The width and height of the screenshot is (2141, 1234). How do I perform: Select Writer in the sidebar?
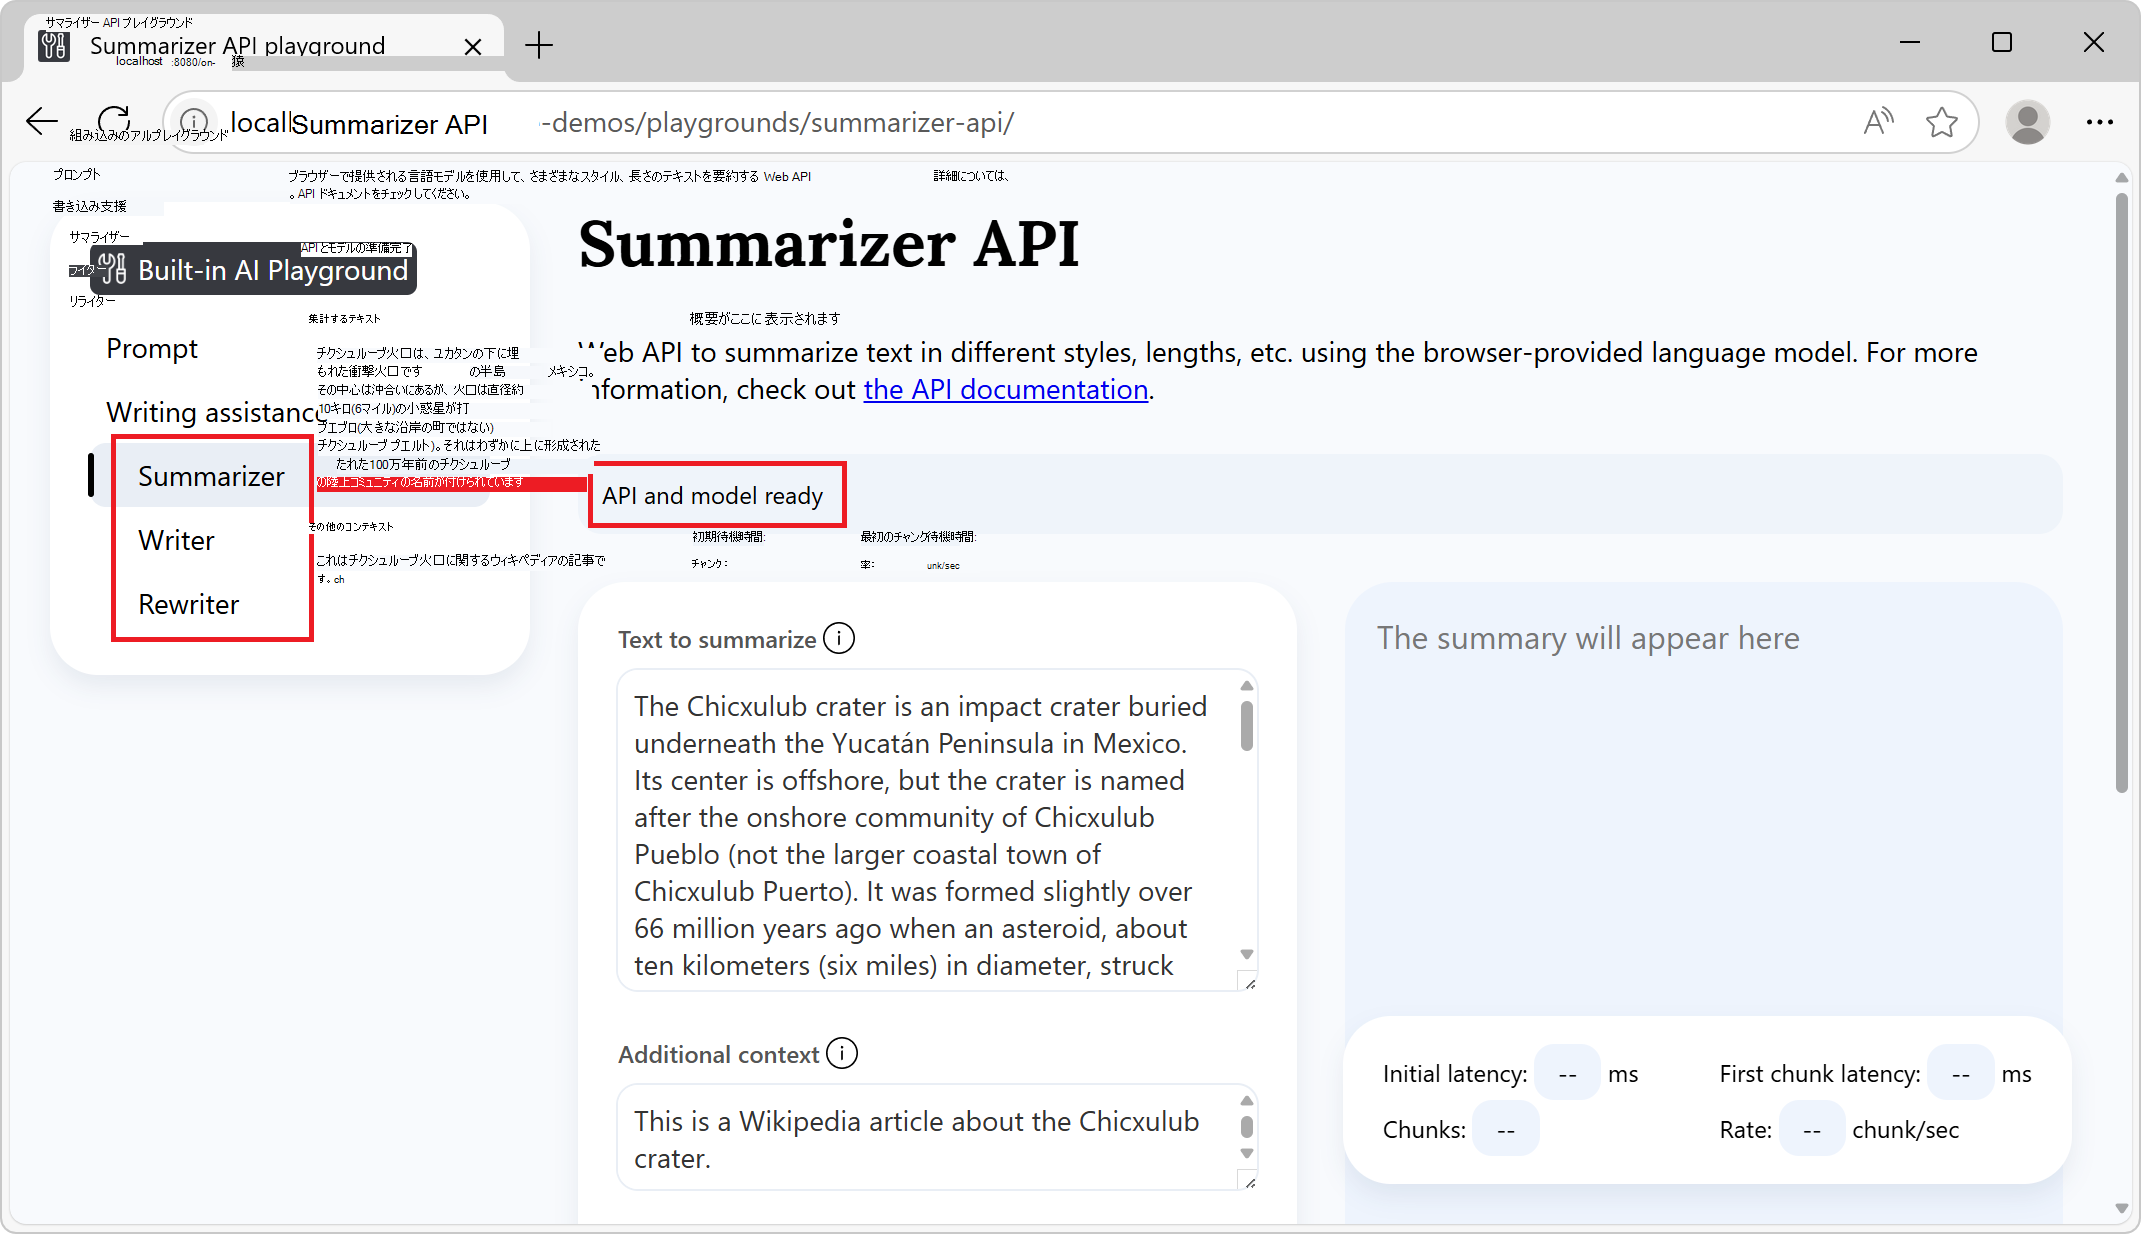click(x=176, y=540)
